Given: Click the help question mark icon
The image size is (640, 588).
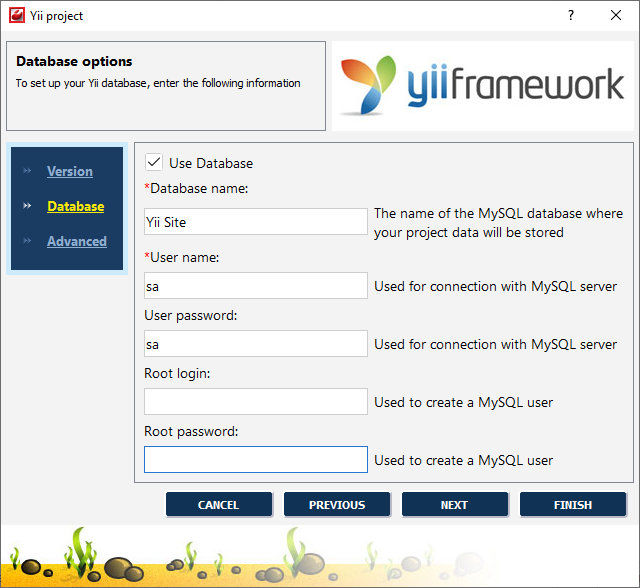Looking at the screenshot, I should [x=571, y=16].
